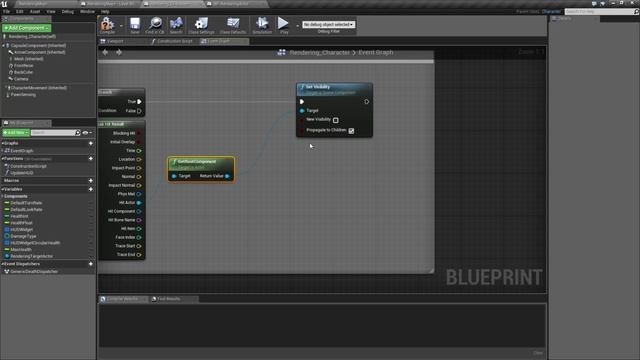
Task: Open the Debug menu
Action: (67, 11)
